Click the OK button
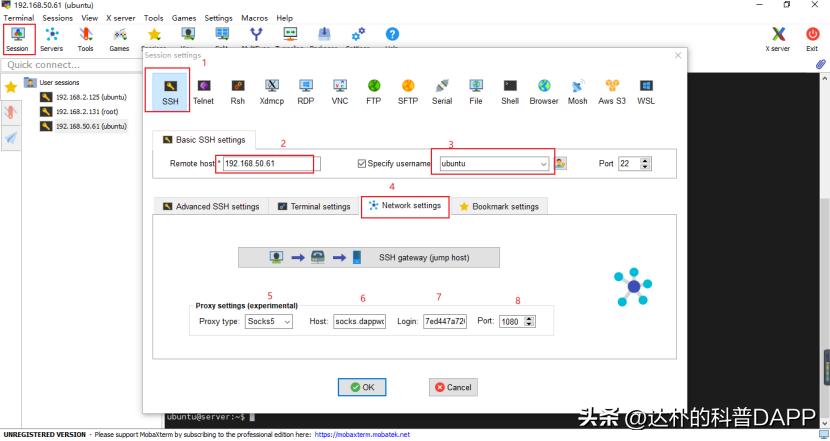The image size is (830, 441). (x=362, y=387)
